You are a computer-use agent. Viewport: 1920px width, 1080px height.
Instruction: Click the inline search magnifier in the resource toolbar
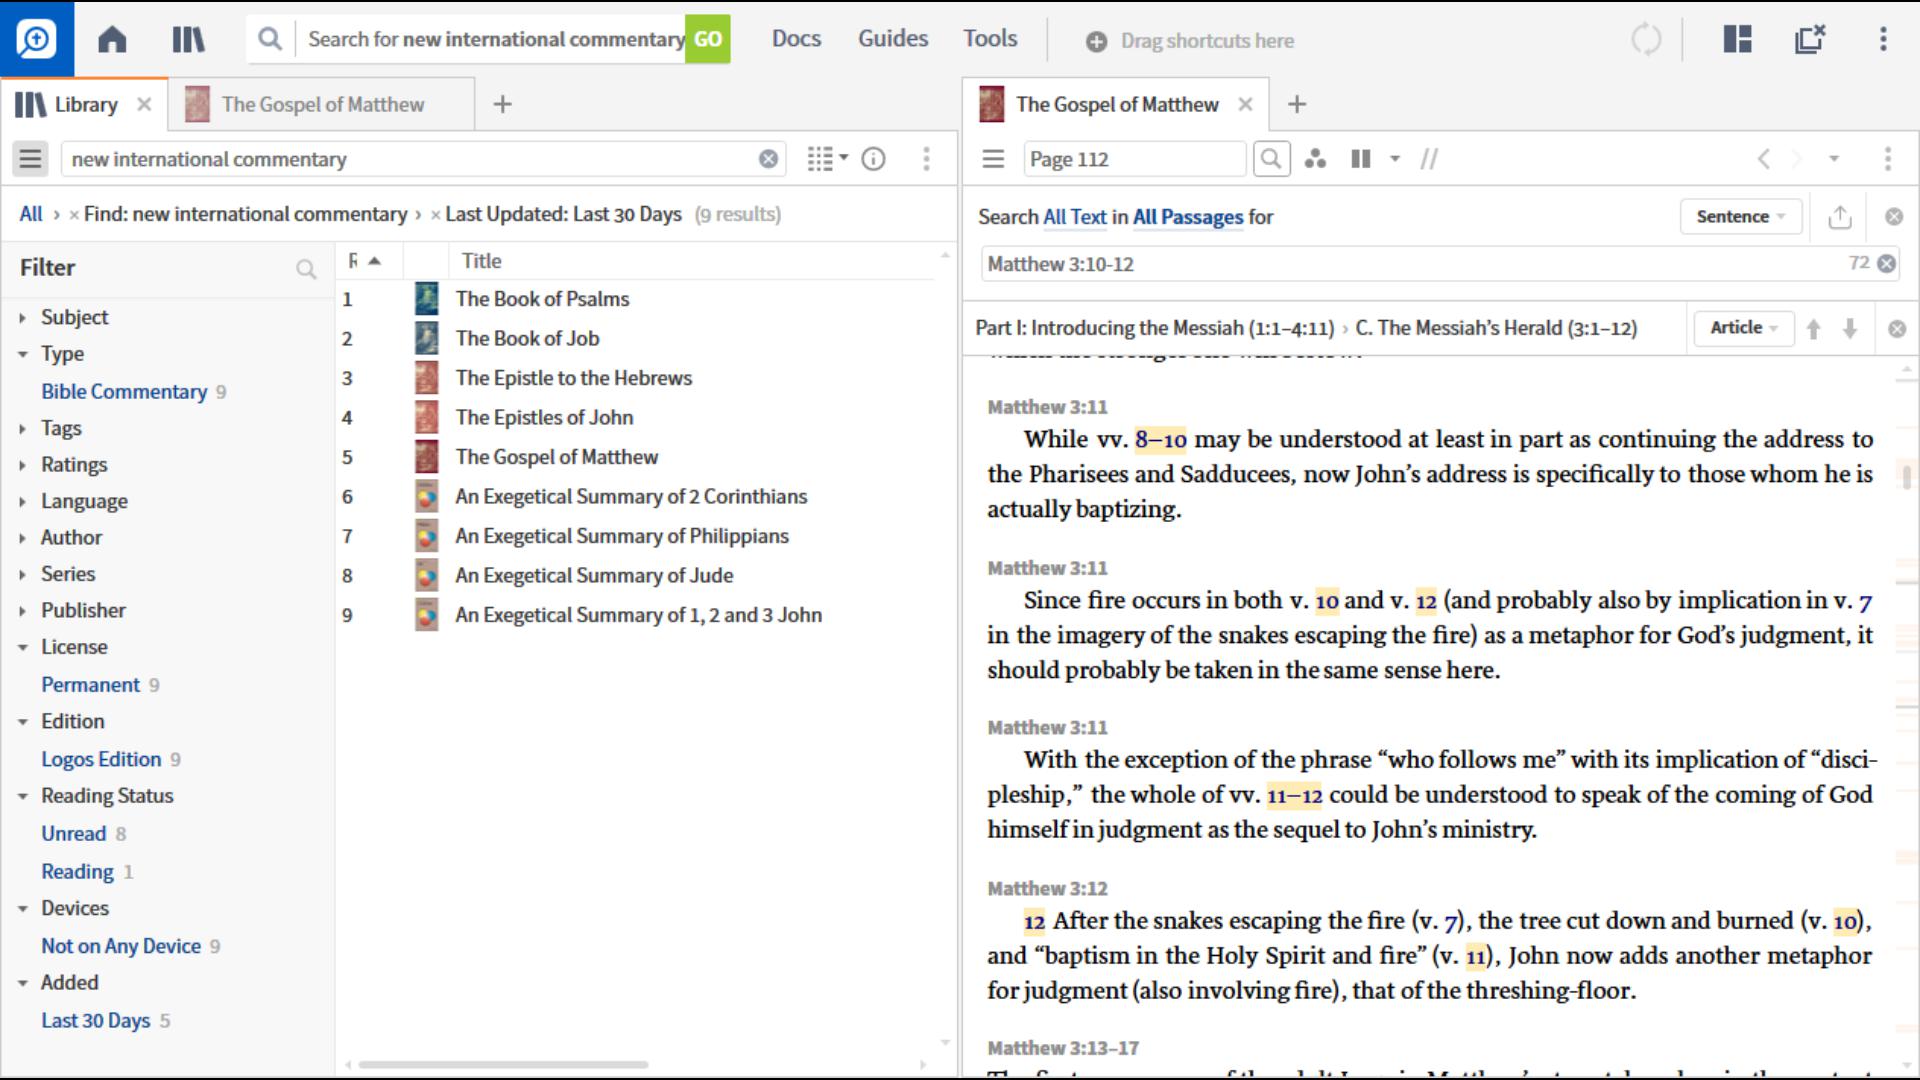point(1271,159)
